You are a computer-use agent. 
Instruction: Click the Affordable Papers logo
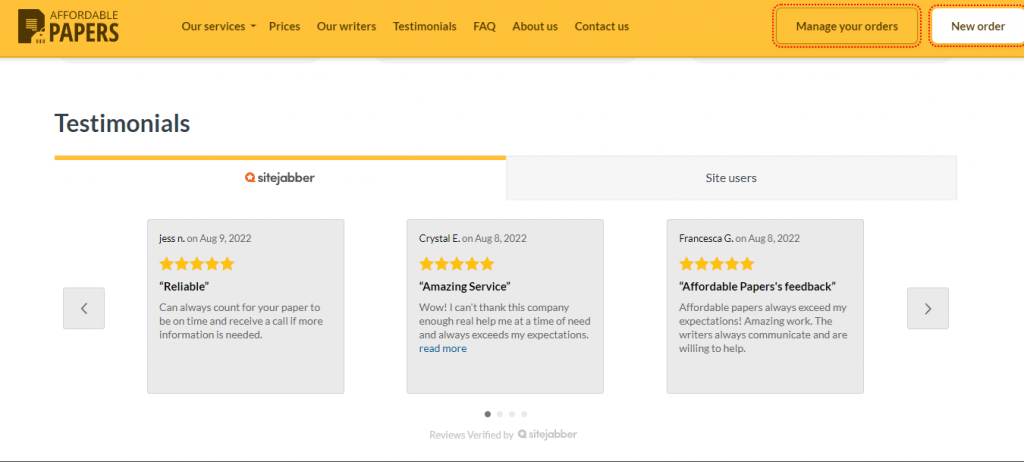[69, 27]
